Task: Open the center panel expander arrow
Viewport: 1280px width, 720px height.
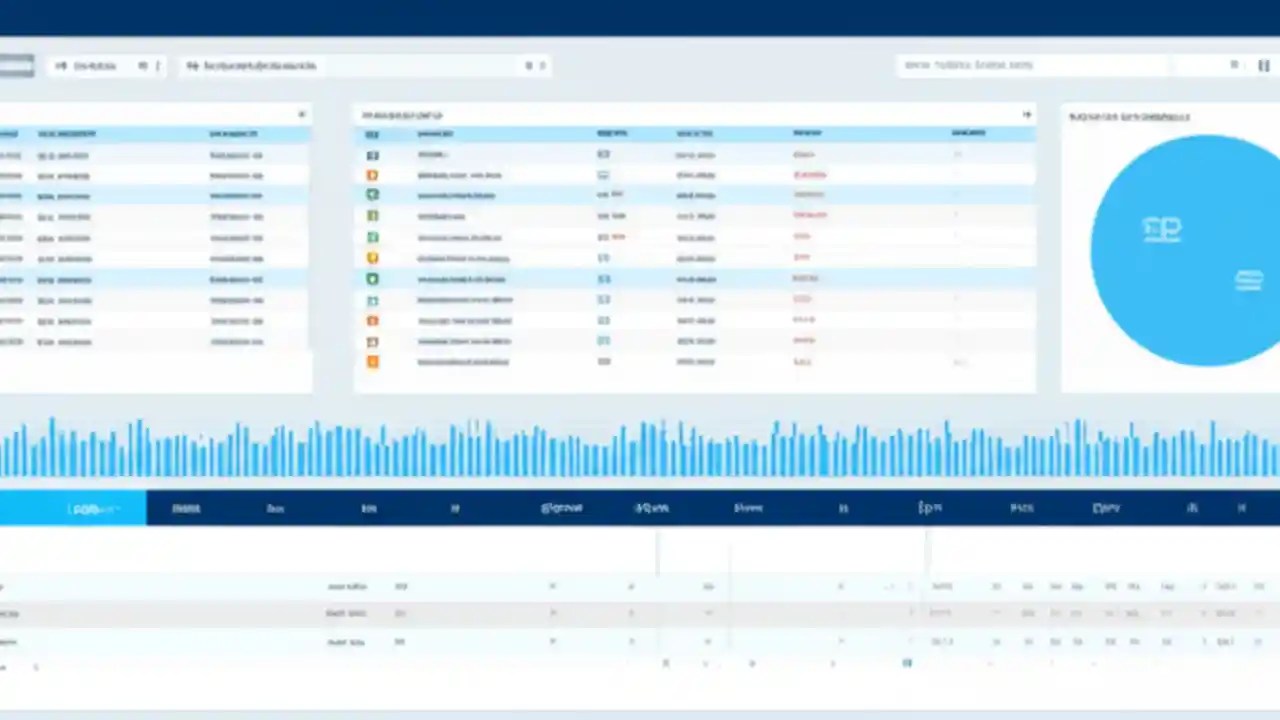Action: click(1026, 114)
